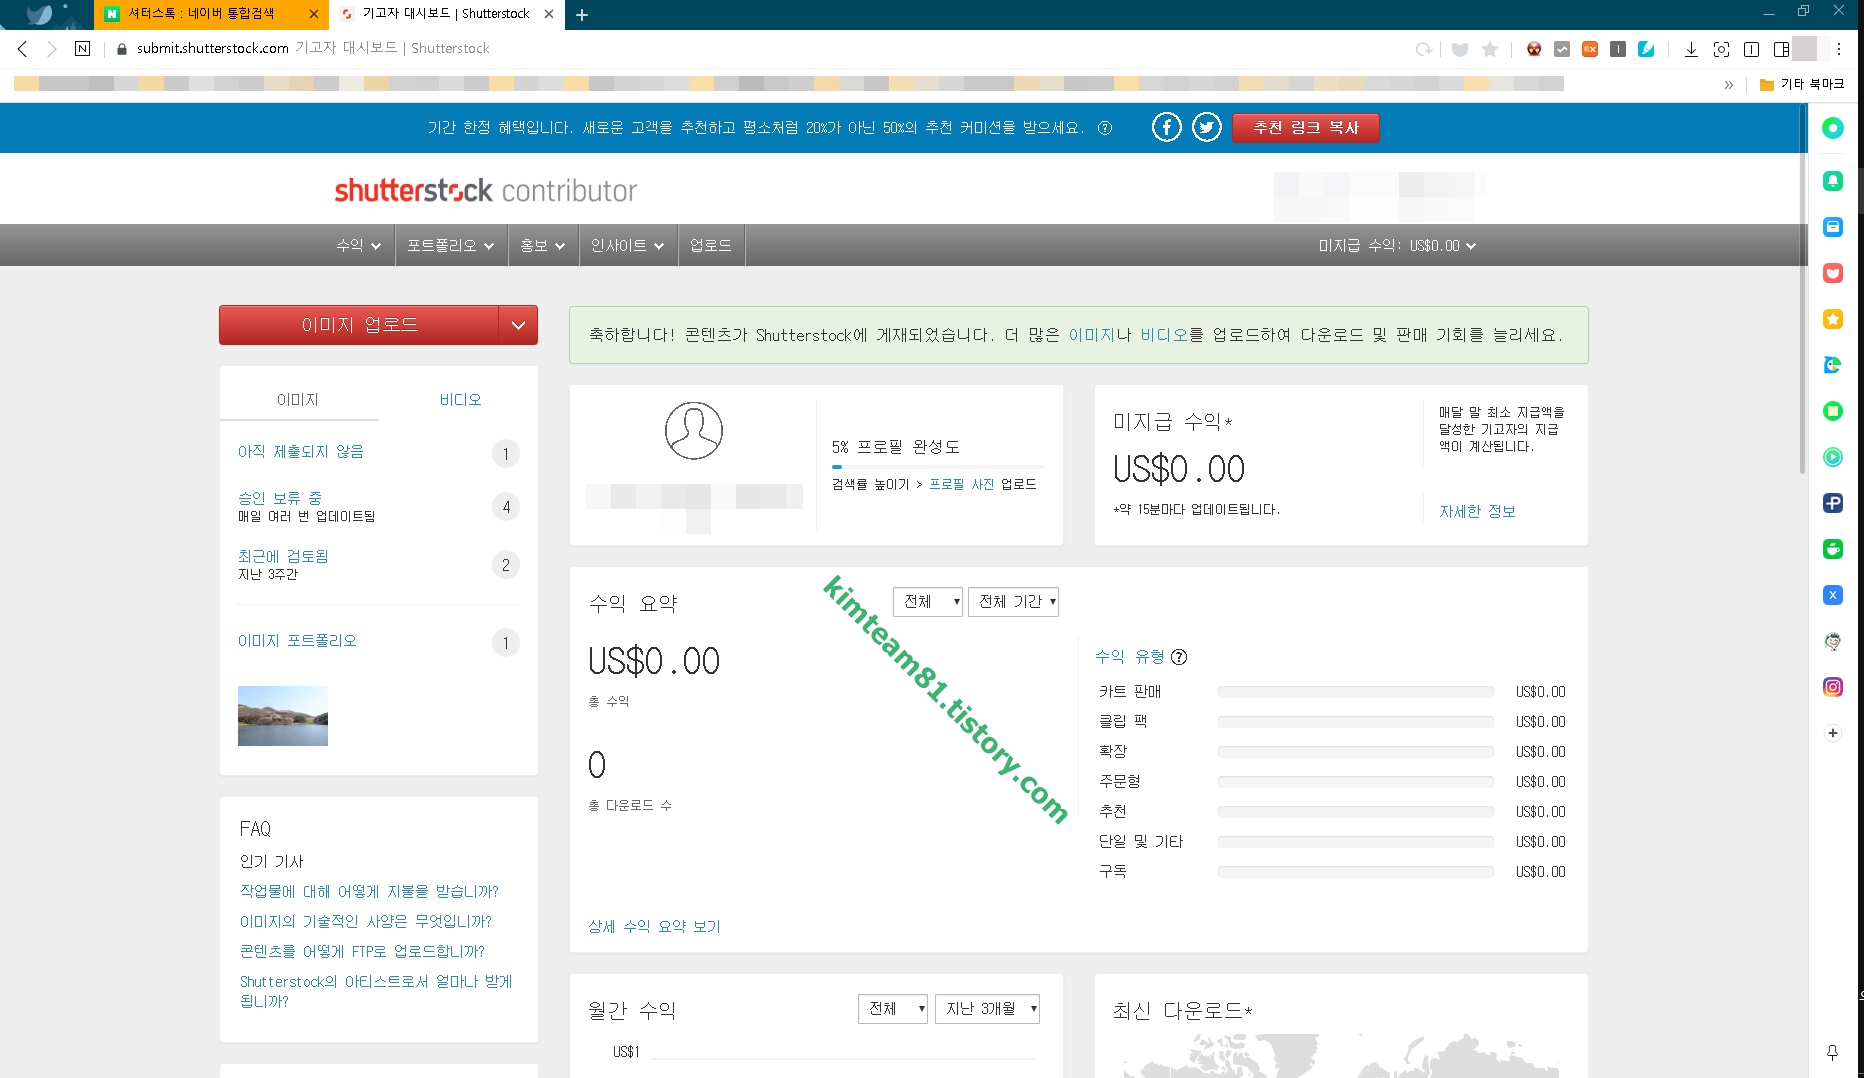Open the green cafe cup sidebar icon

click(x=1833, y=549)
